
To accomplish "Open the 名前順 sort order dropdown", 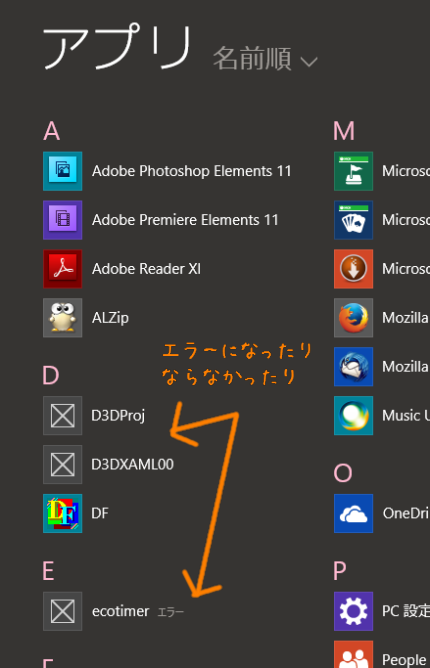I will pos(265,59).
